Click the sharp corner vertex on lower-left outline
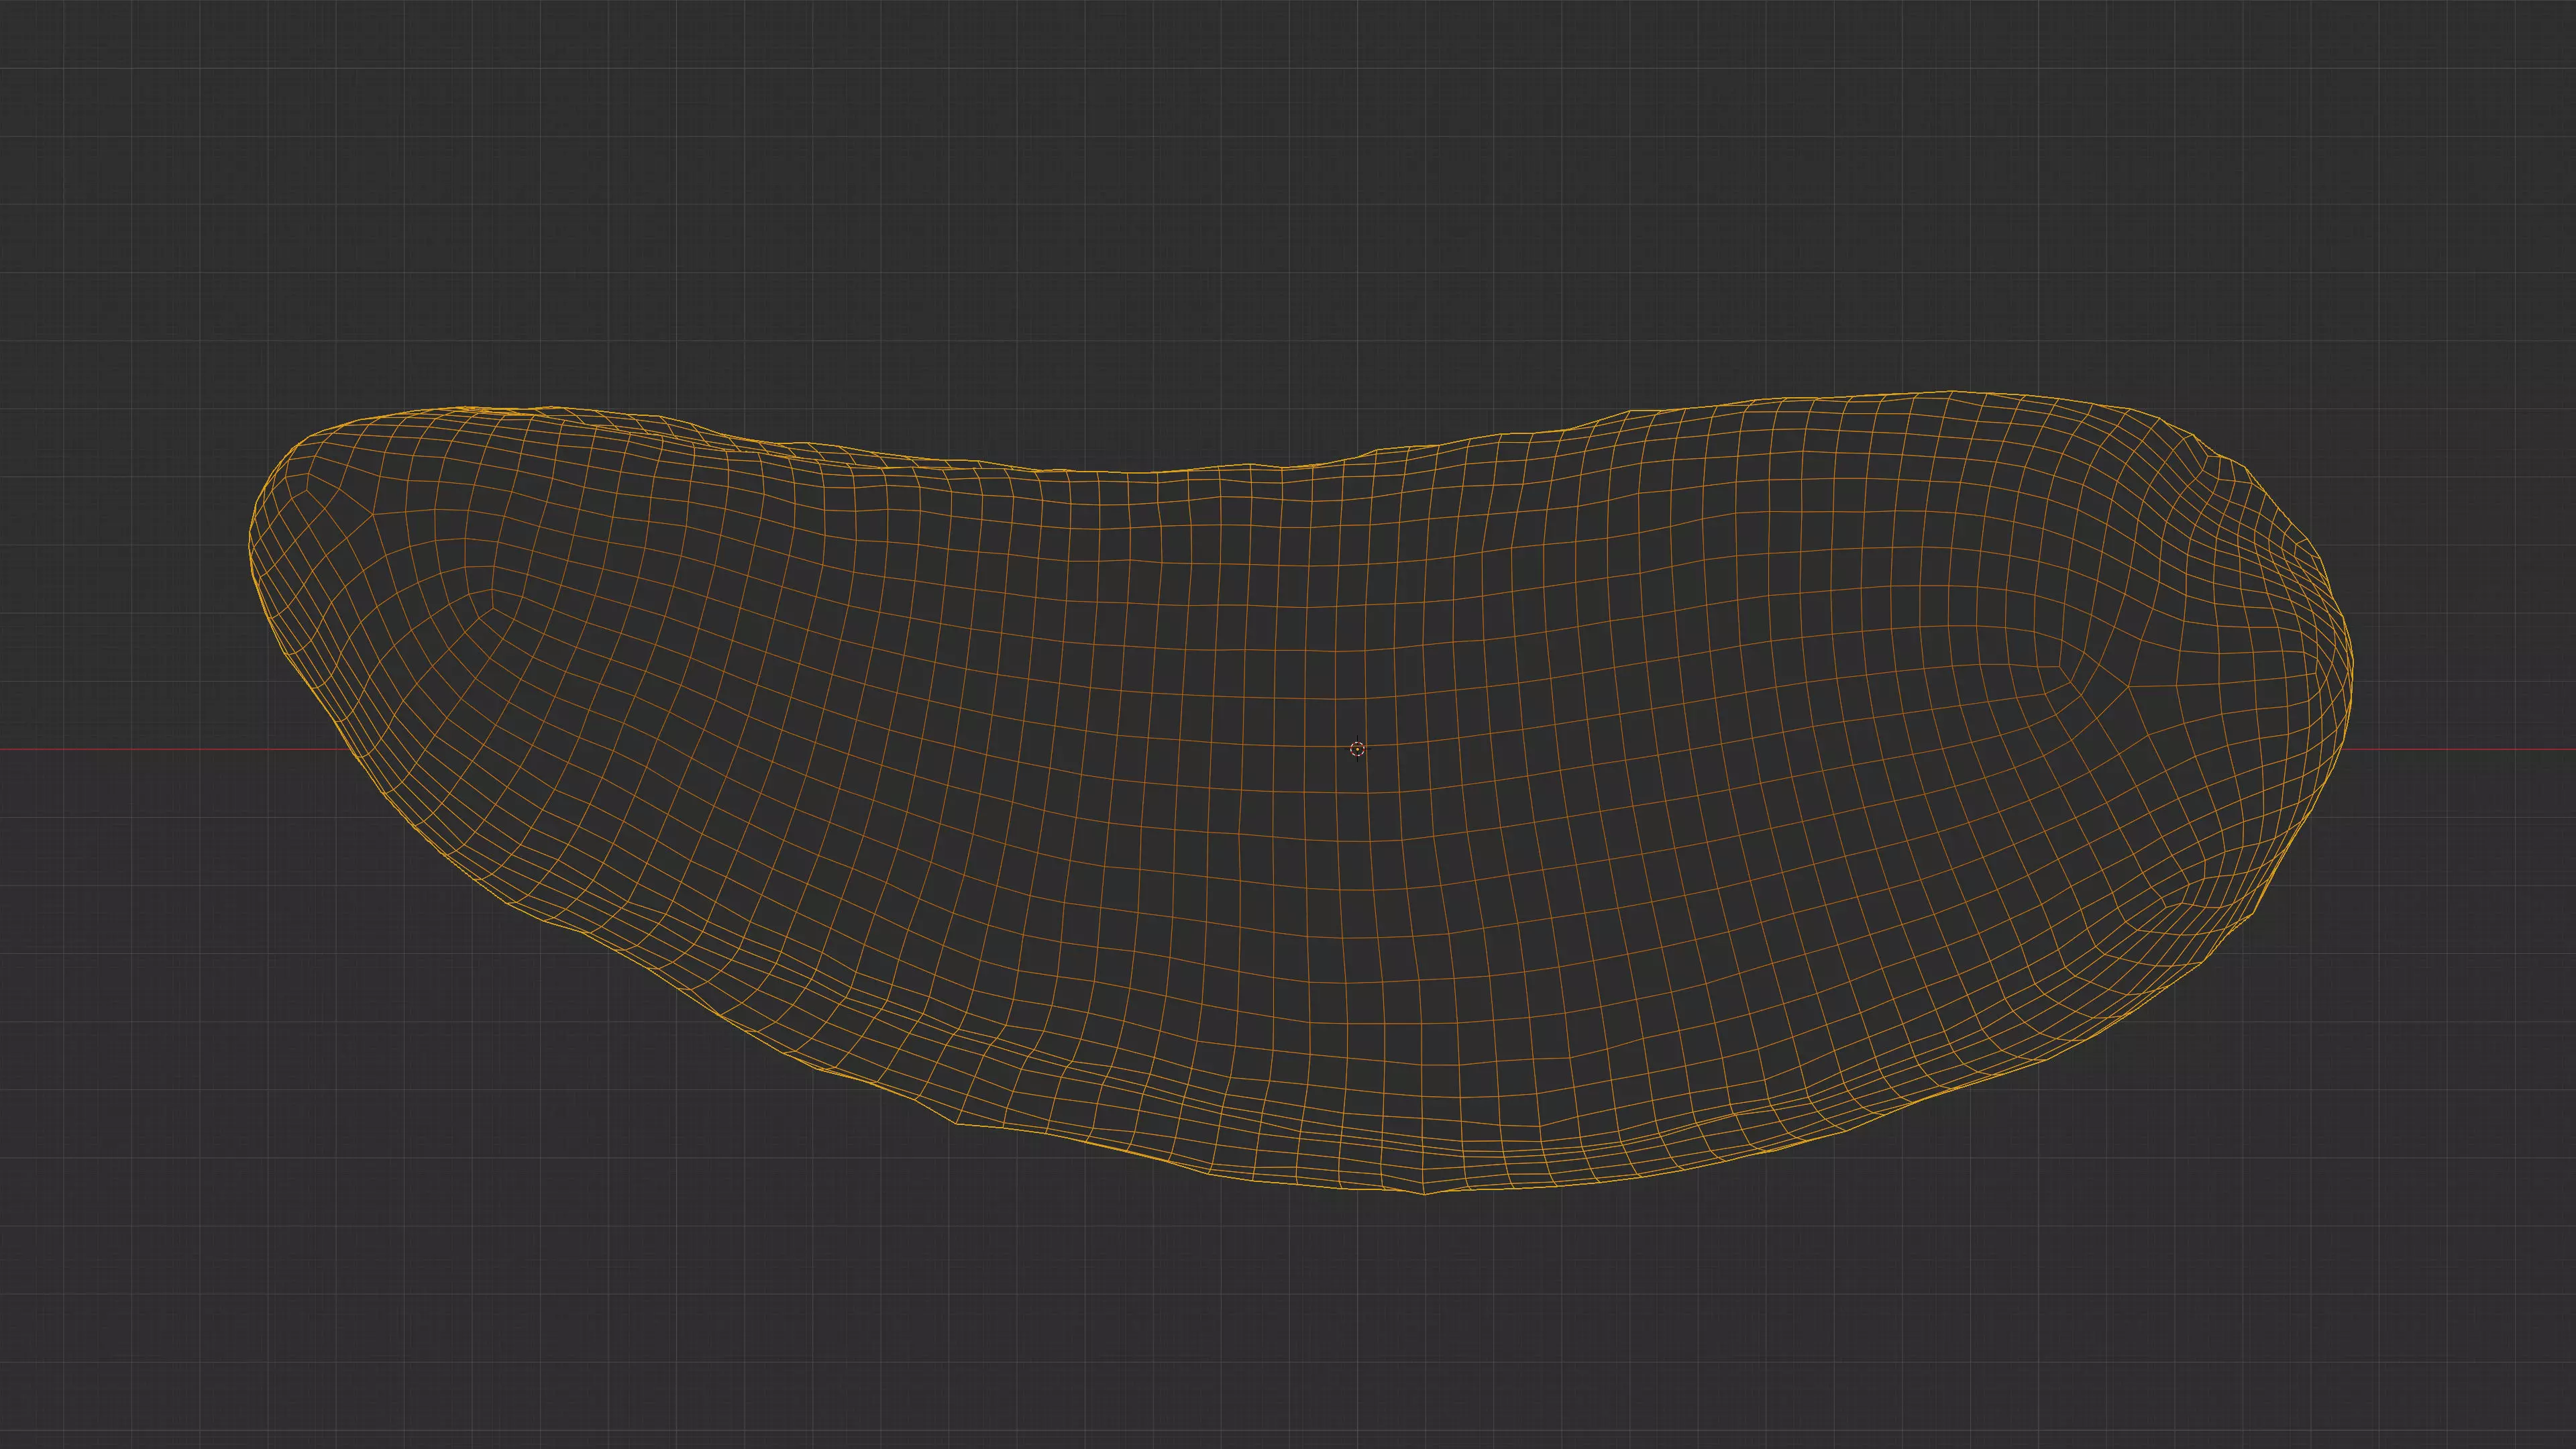Image resolution: width=2576 pixels, height=1449 pixels. pyautogui.click(x=957, y=1123)
